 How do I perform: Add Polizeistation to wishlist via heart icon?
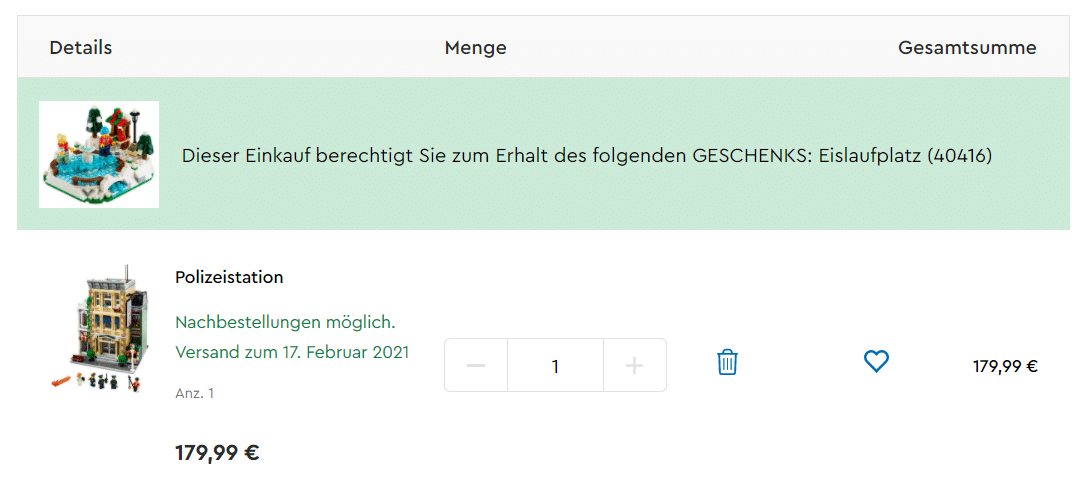tap(876, 361)
